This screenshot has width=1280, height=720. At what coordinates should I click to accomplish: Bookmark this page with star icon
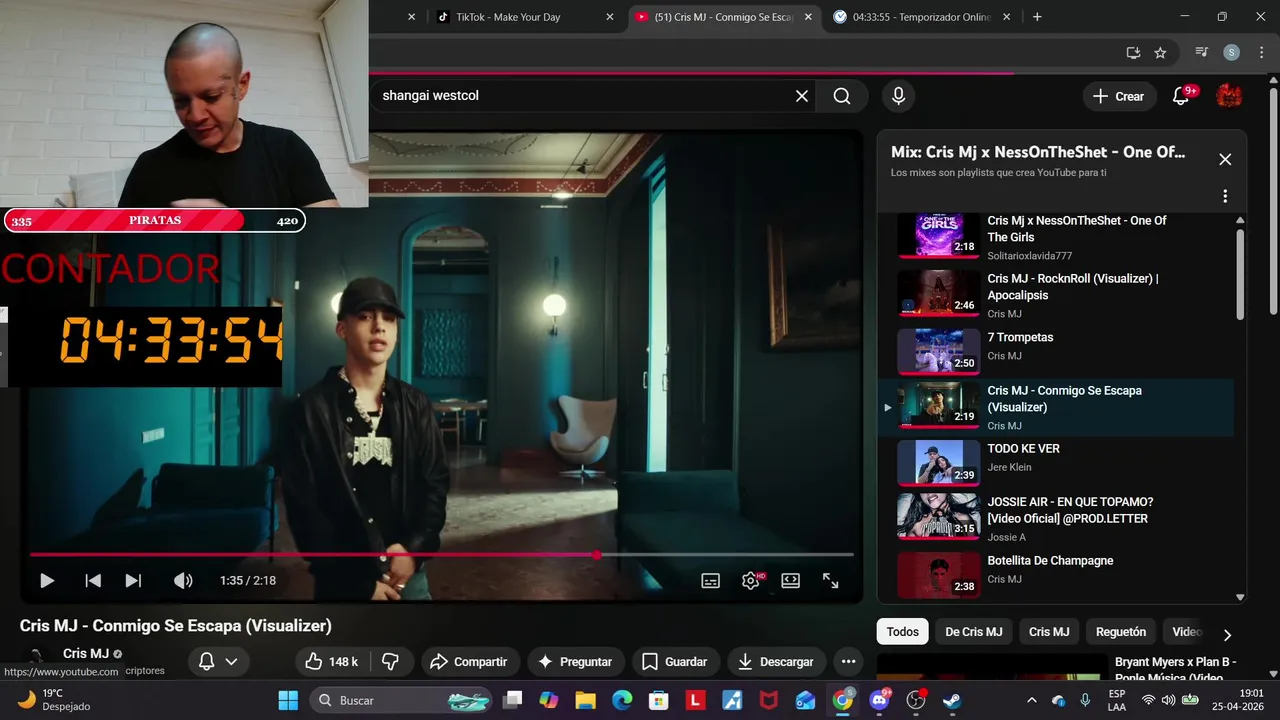click(1160, 53)
